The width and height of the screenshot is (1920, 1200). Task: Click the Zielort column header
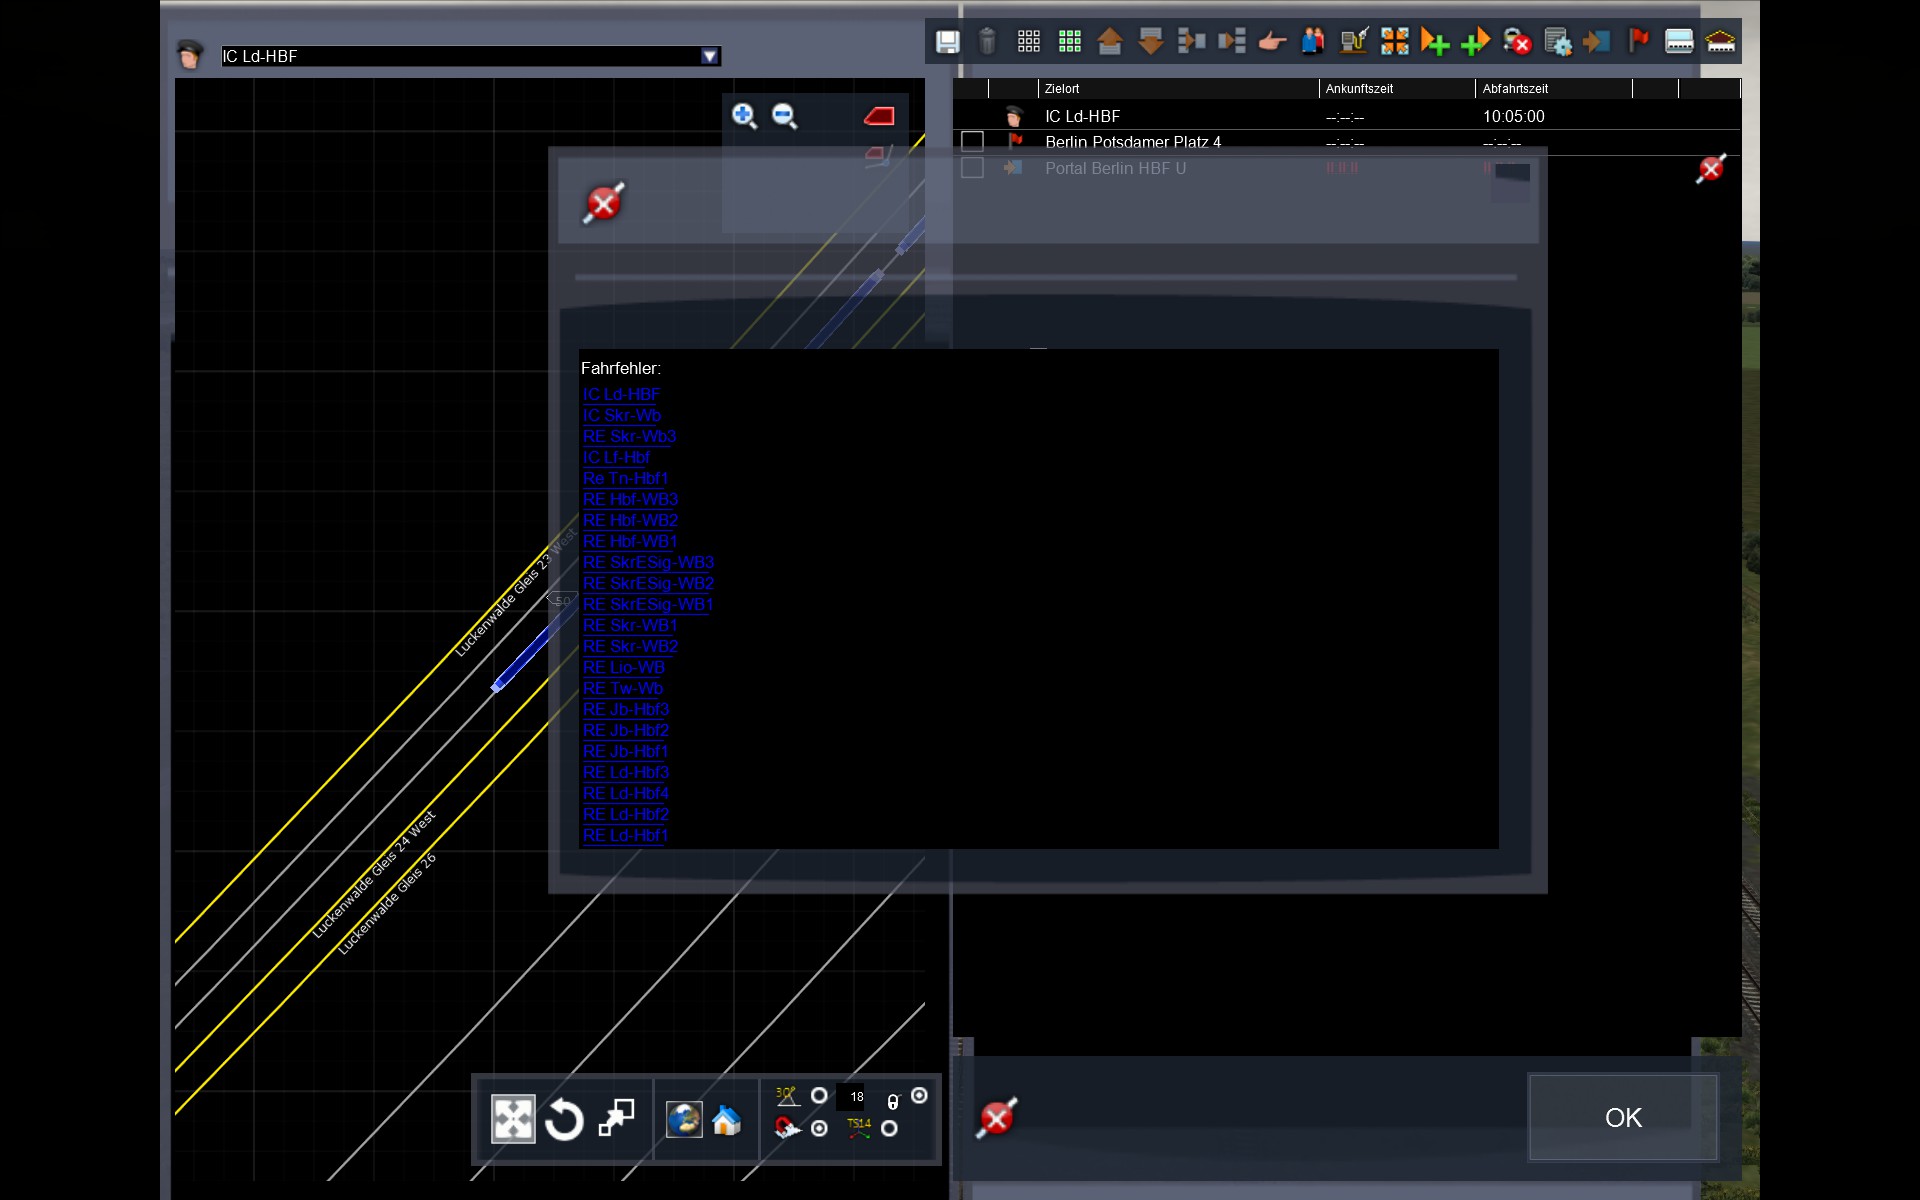click(x=1062, y=89)
